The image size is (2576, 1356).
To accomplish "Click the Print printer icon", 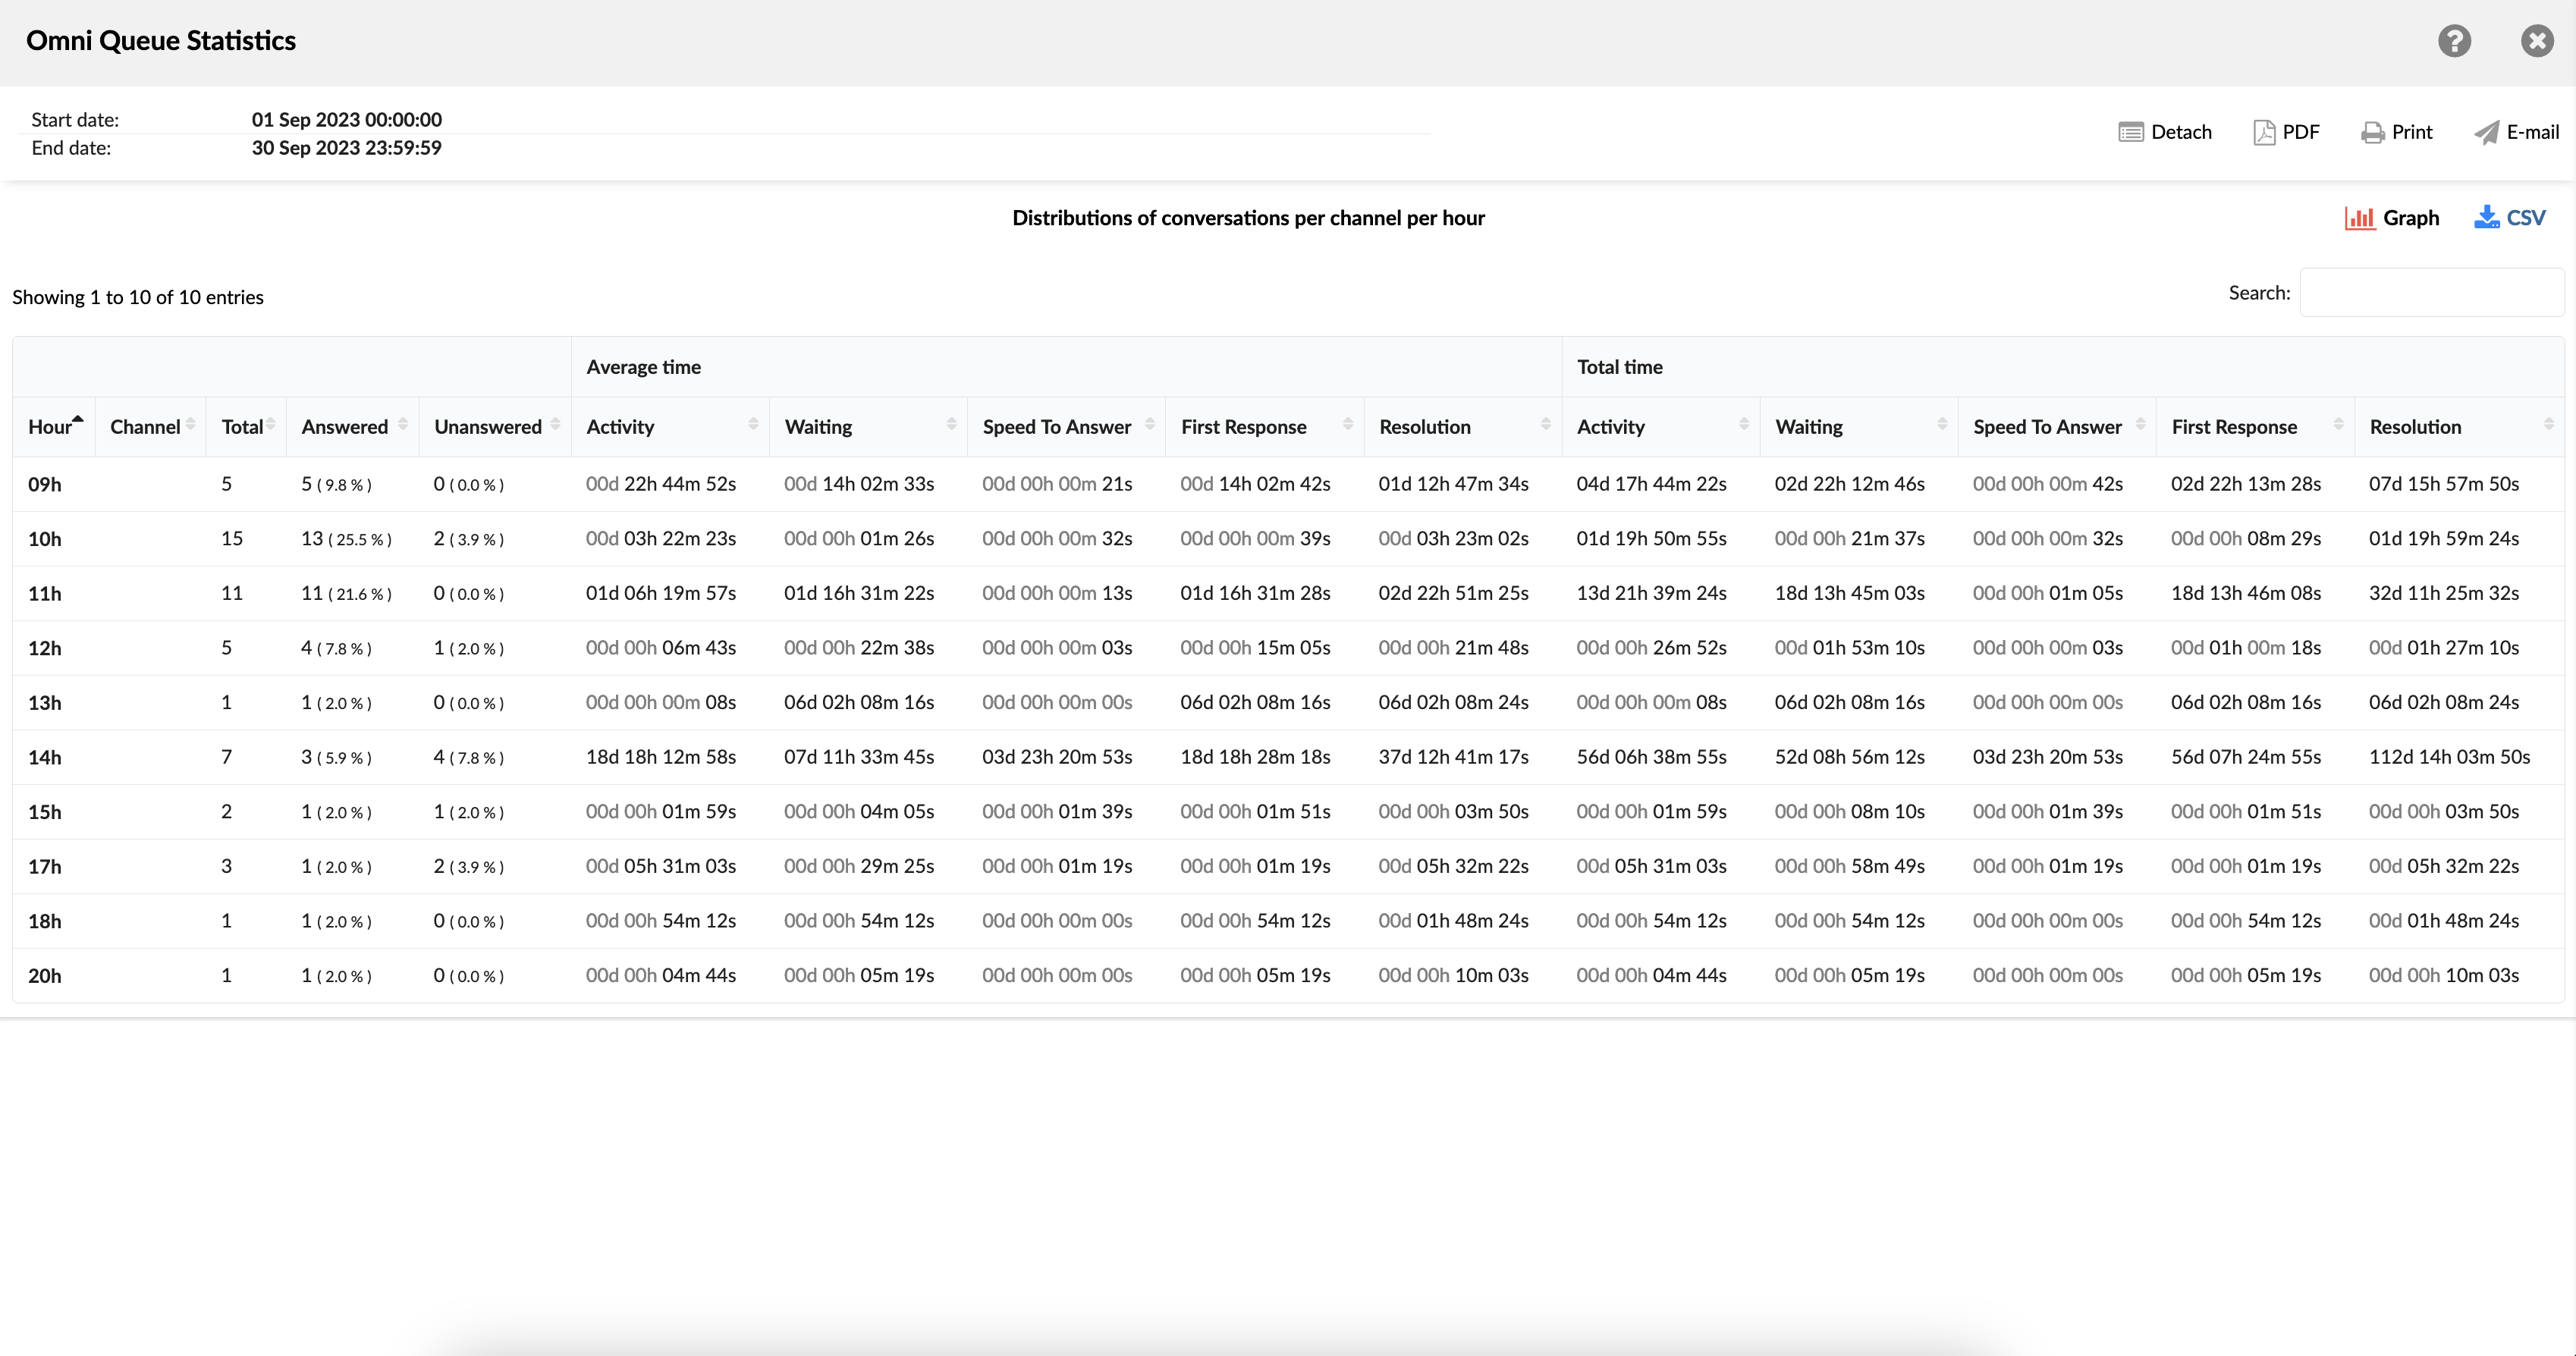I will pos(2372,132).
